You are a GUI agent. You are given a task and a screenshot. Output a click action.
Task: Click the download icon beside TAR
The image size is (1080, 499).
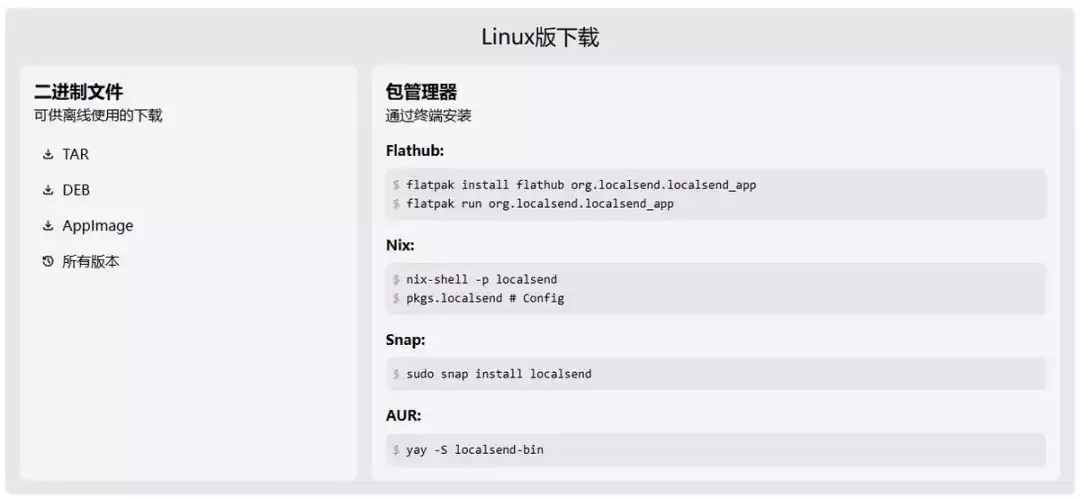(x=47, y=155)
